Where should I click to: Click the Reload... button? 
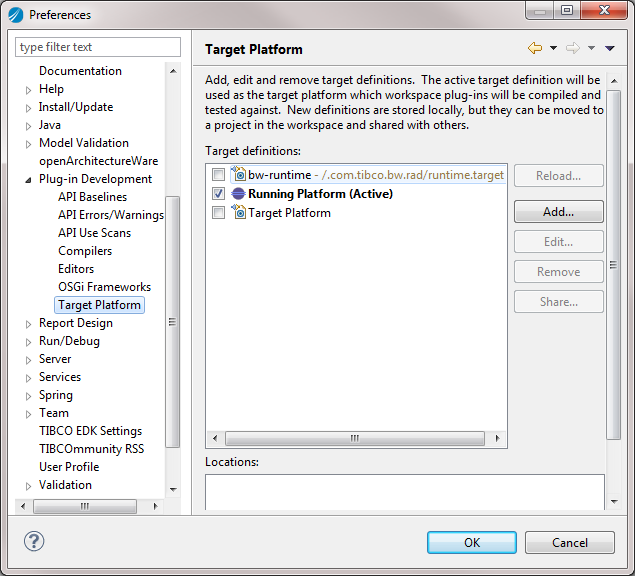click(558, 176)
